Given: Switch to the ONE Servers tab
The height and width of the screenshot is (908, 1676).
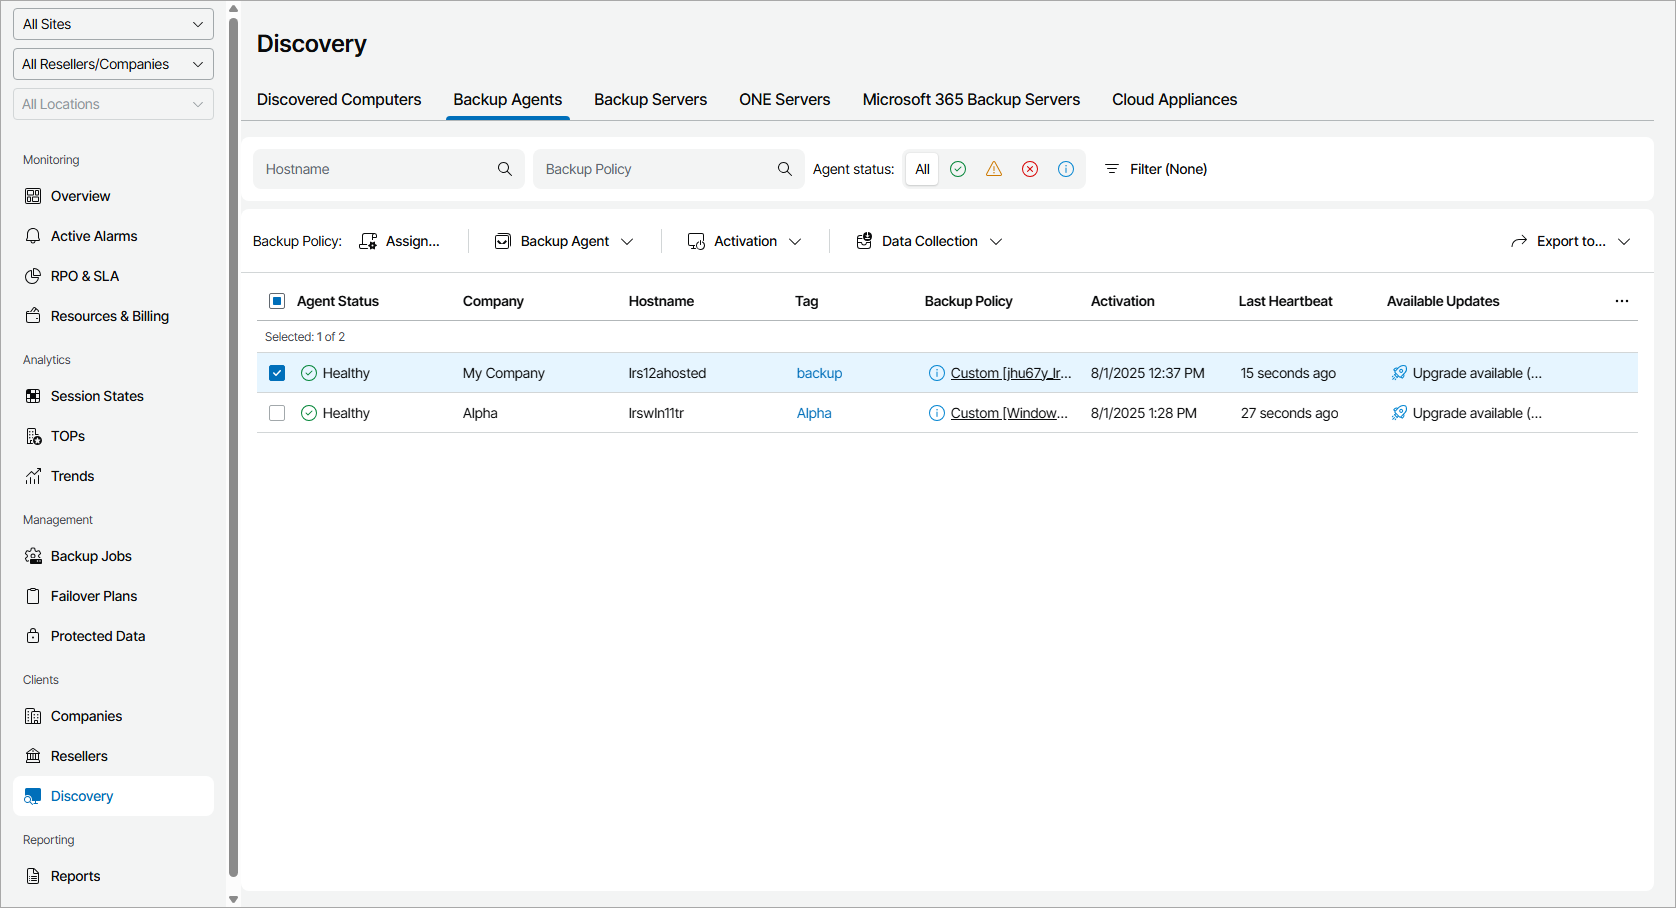Looking at the screenshot, I should click(785, 100).
